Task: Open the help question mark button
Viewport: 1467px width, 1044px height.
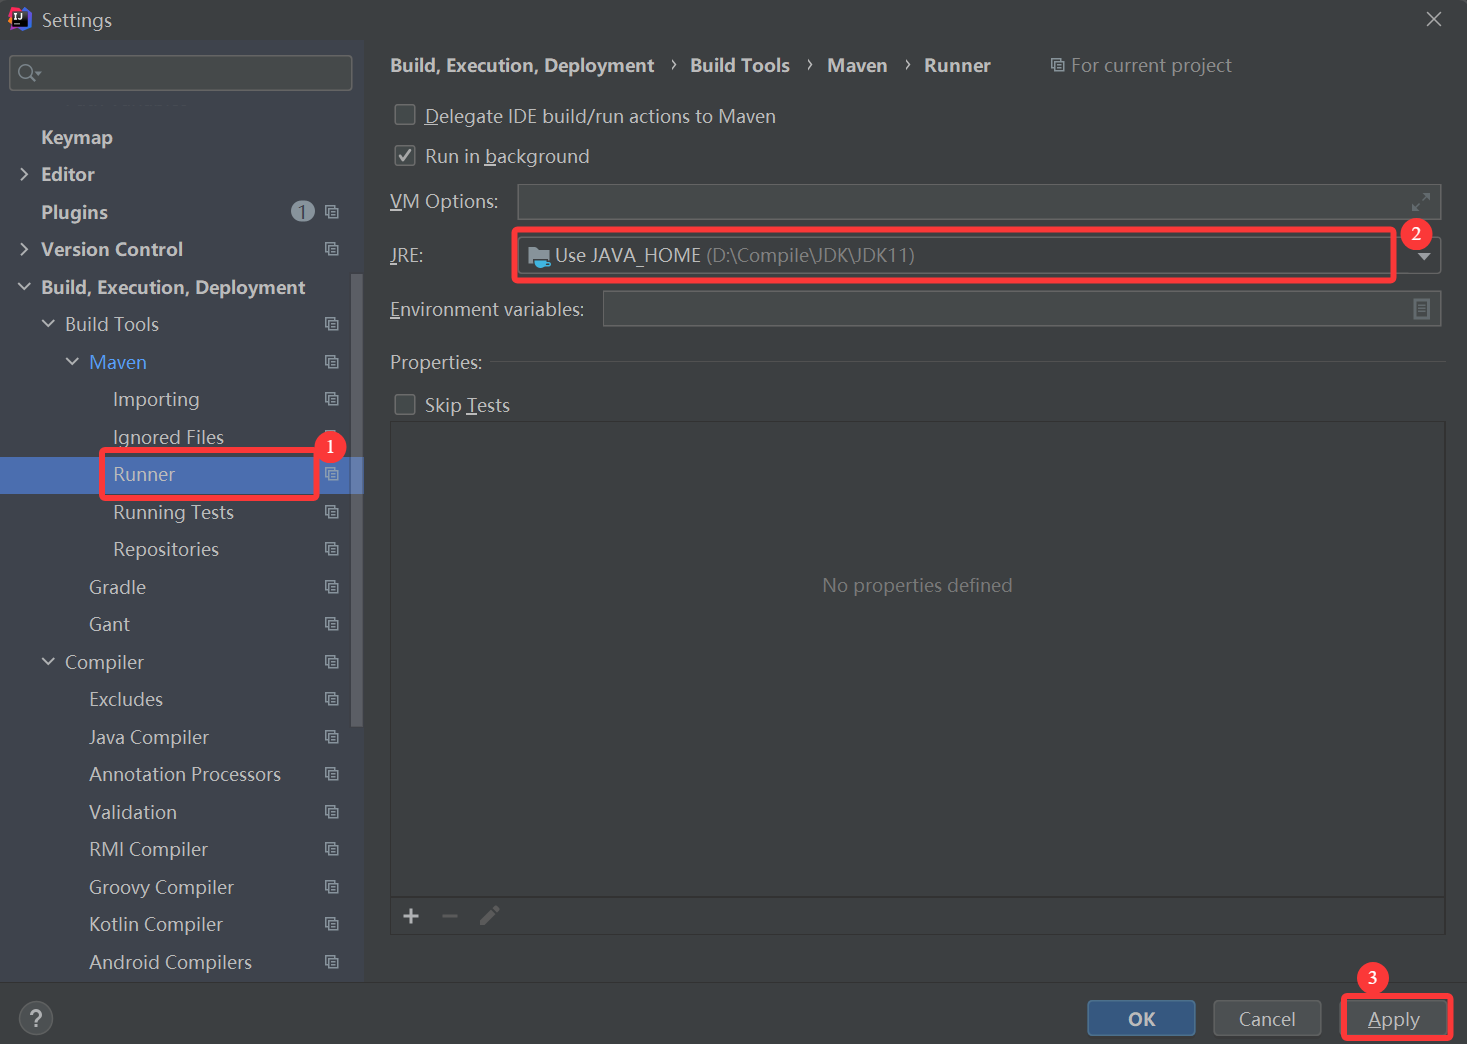Action: (x=36, y=1019)
